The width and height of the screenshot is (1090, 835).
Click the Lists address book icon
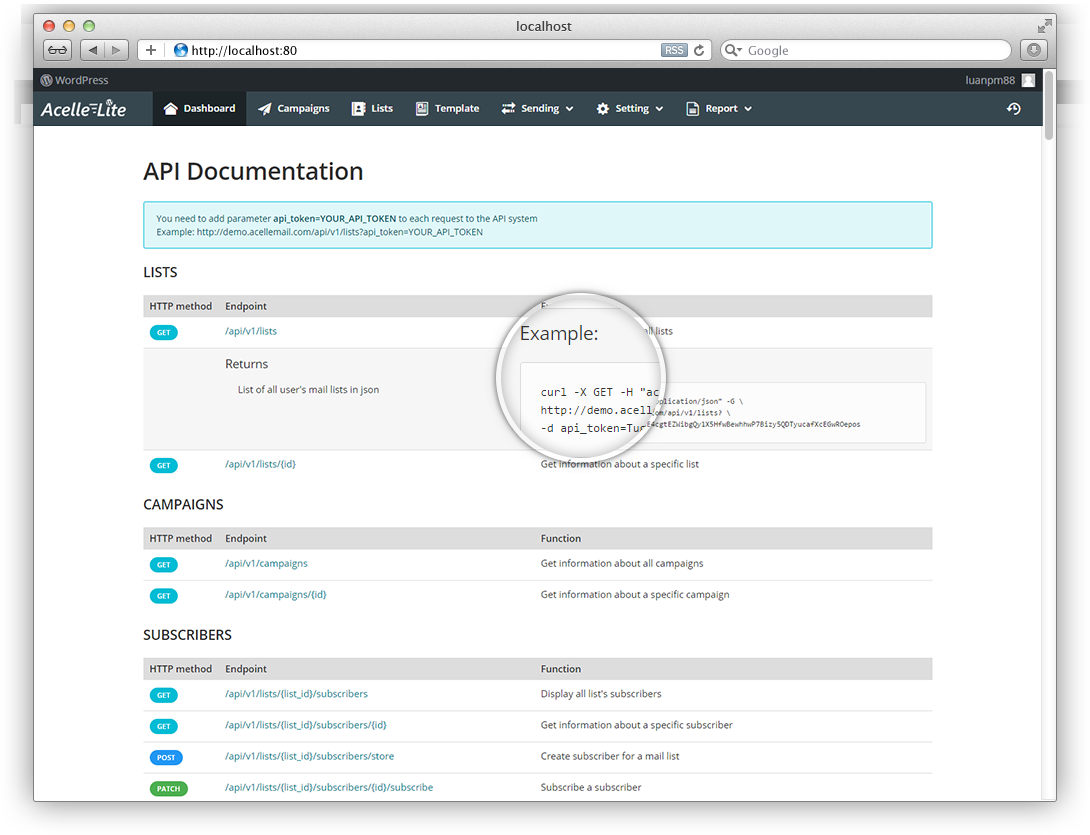click(358, 108)
